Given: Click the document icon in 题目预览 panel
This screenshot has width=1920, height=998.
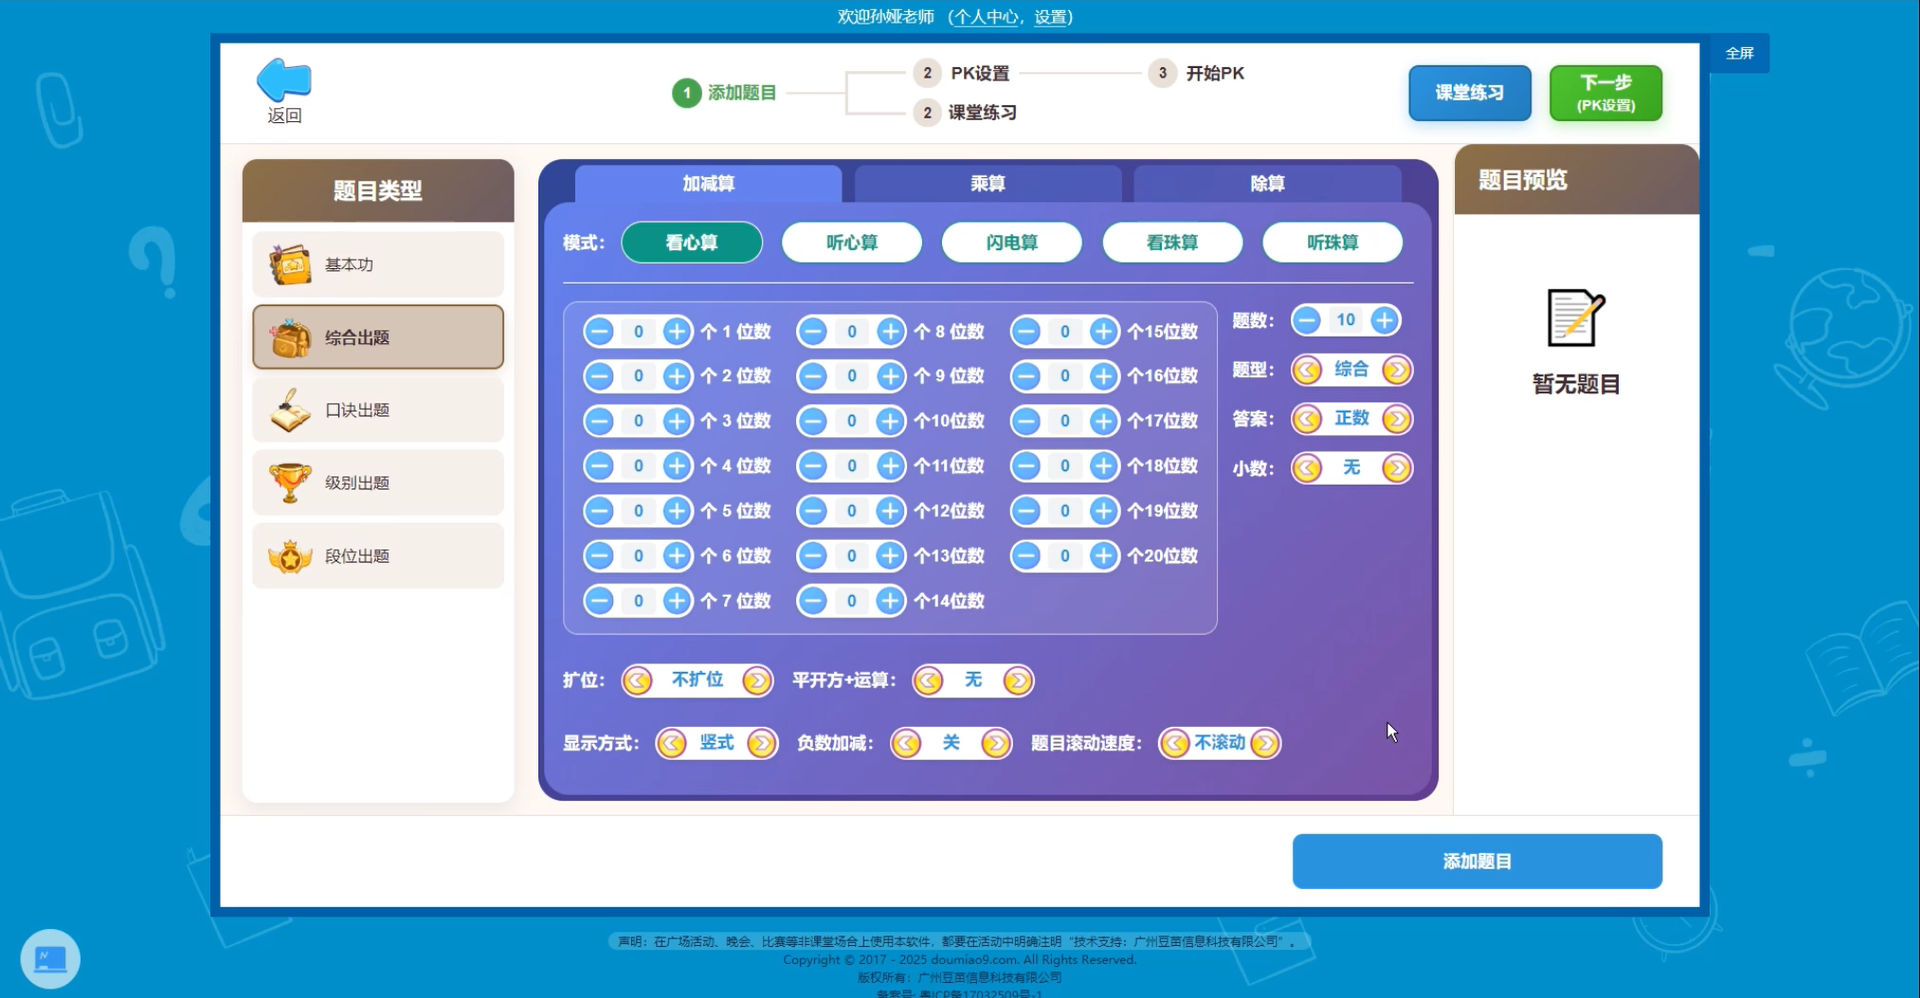Looking at the screenshot, I should (x=1575, y=316).
